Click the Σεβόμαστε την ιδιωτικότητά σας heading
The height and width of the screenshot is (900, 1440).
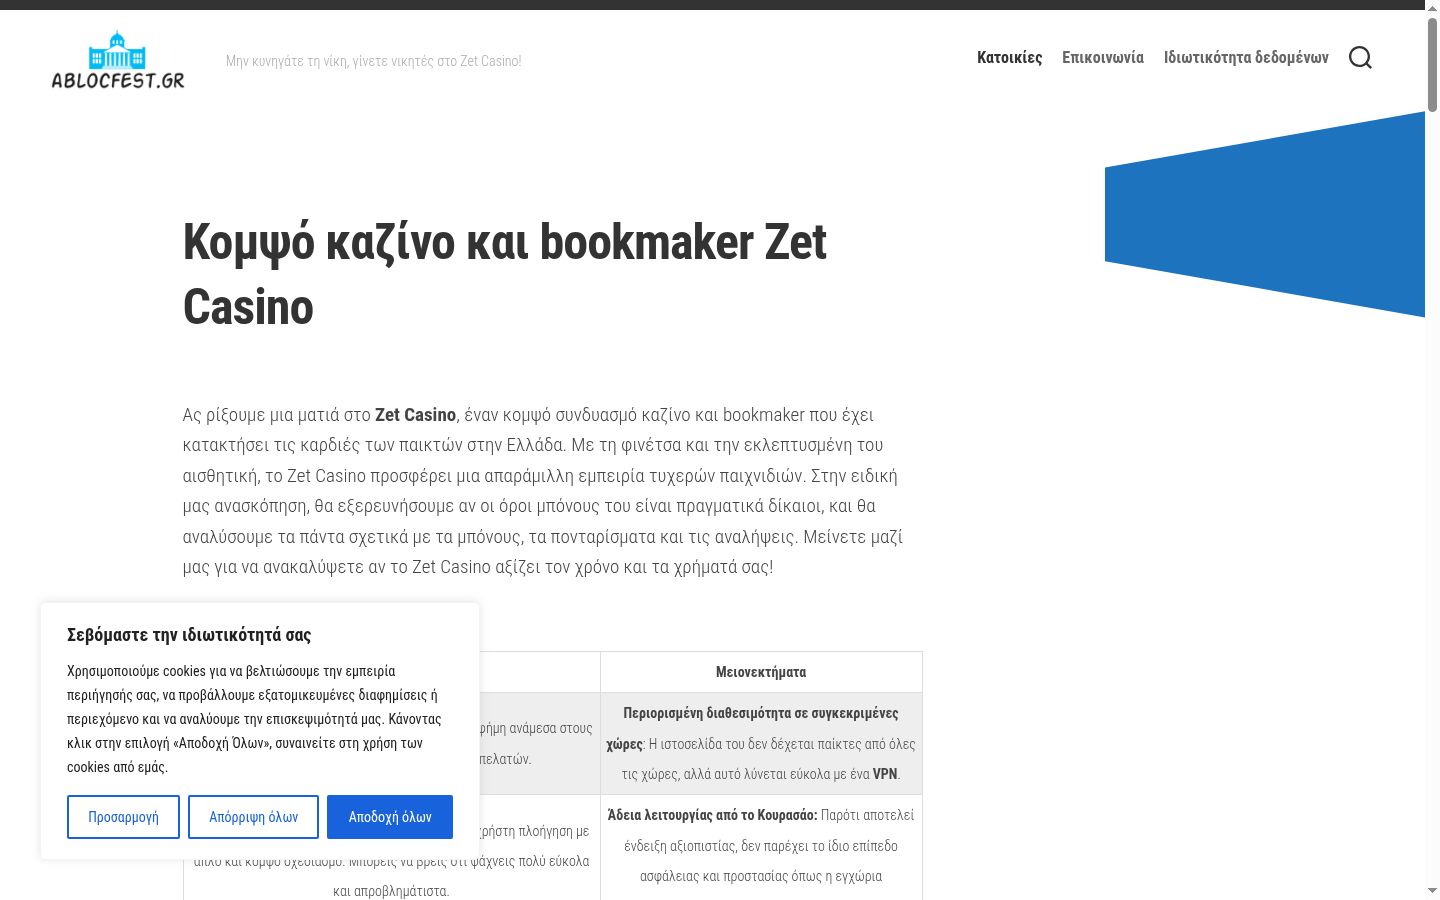point(189,635)
